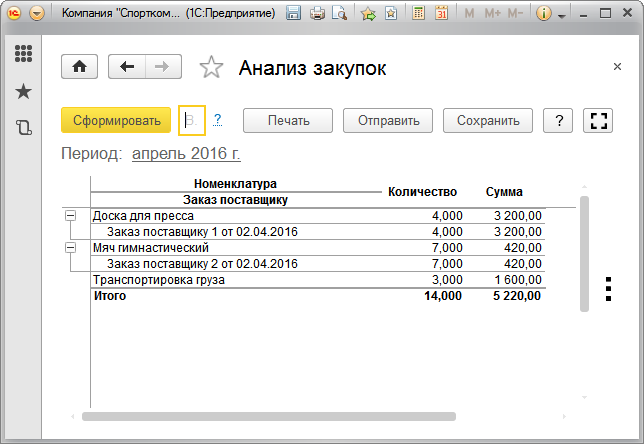The width and height of the screenshot is (644, 444).
Task: Navigate forward with right arrow
Action: (x=163, y=67)
